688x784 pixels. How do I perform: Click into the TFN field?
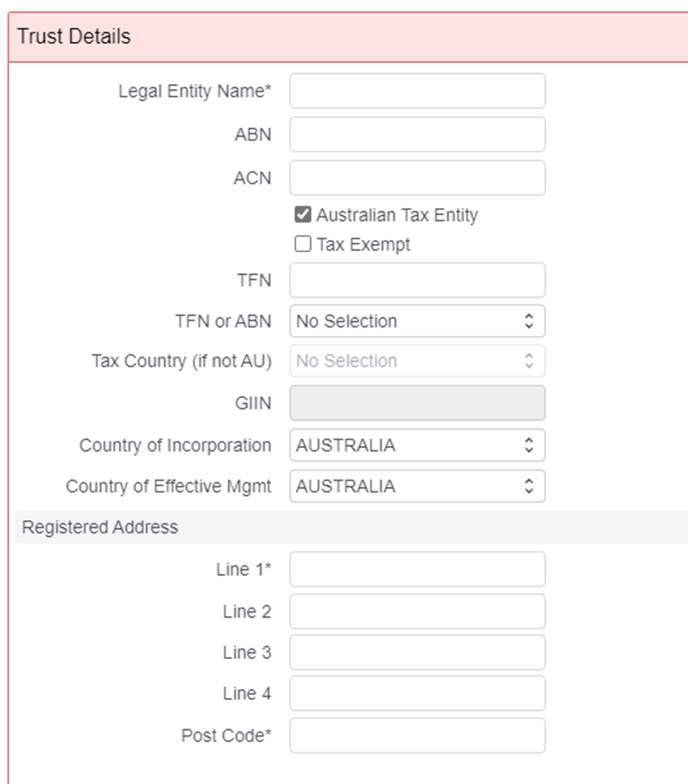tap(418, 280)
